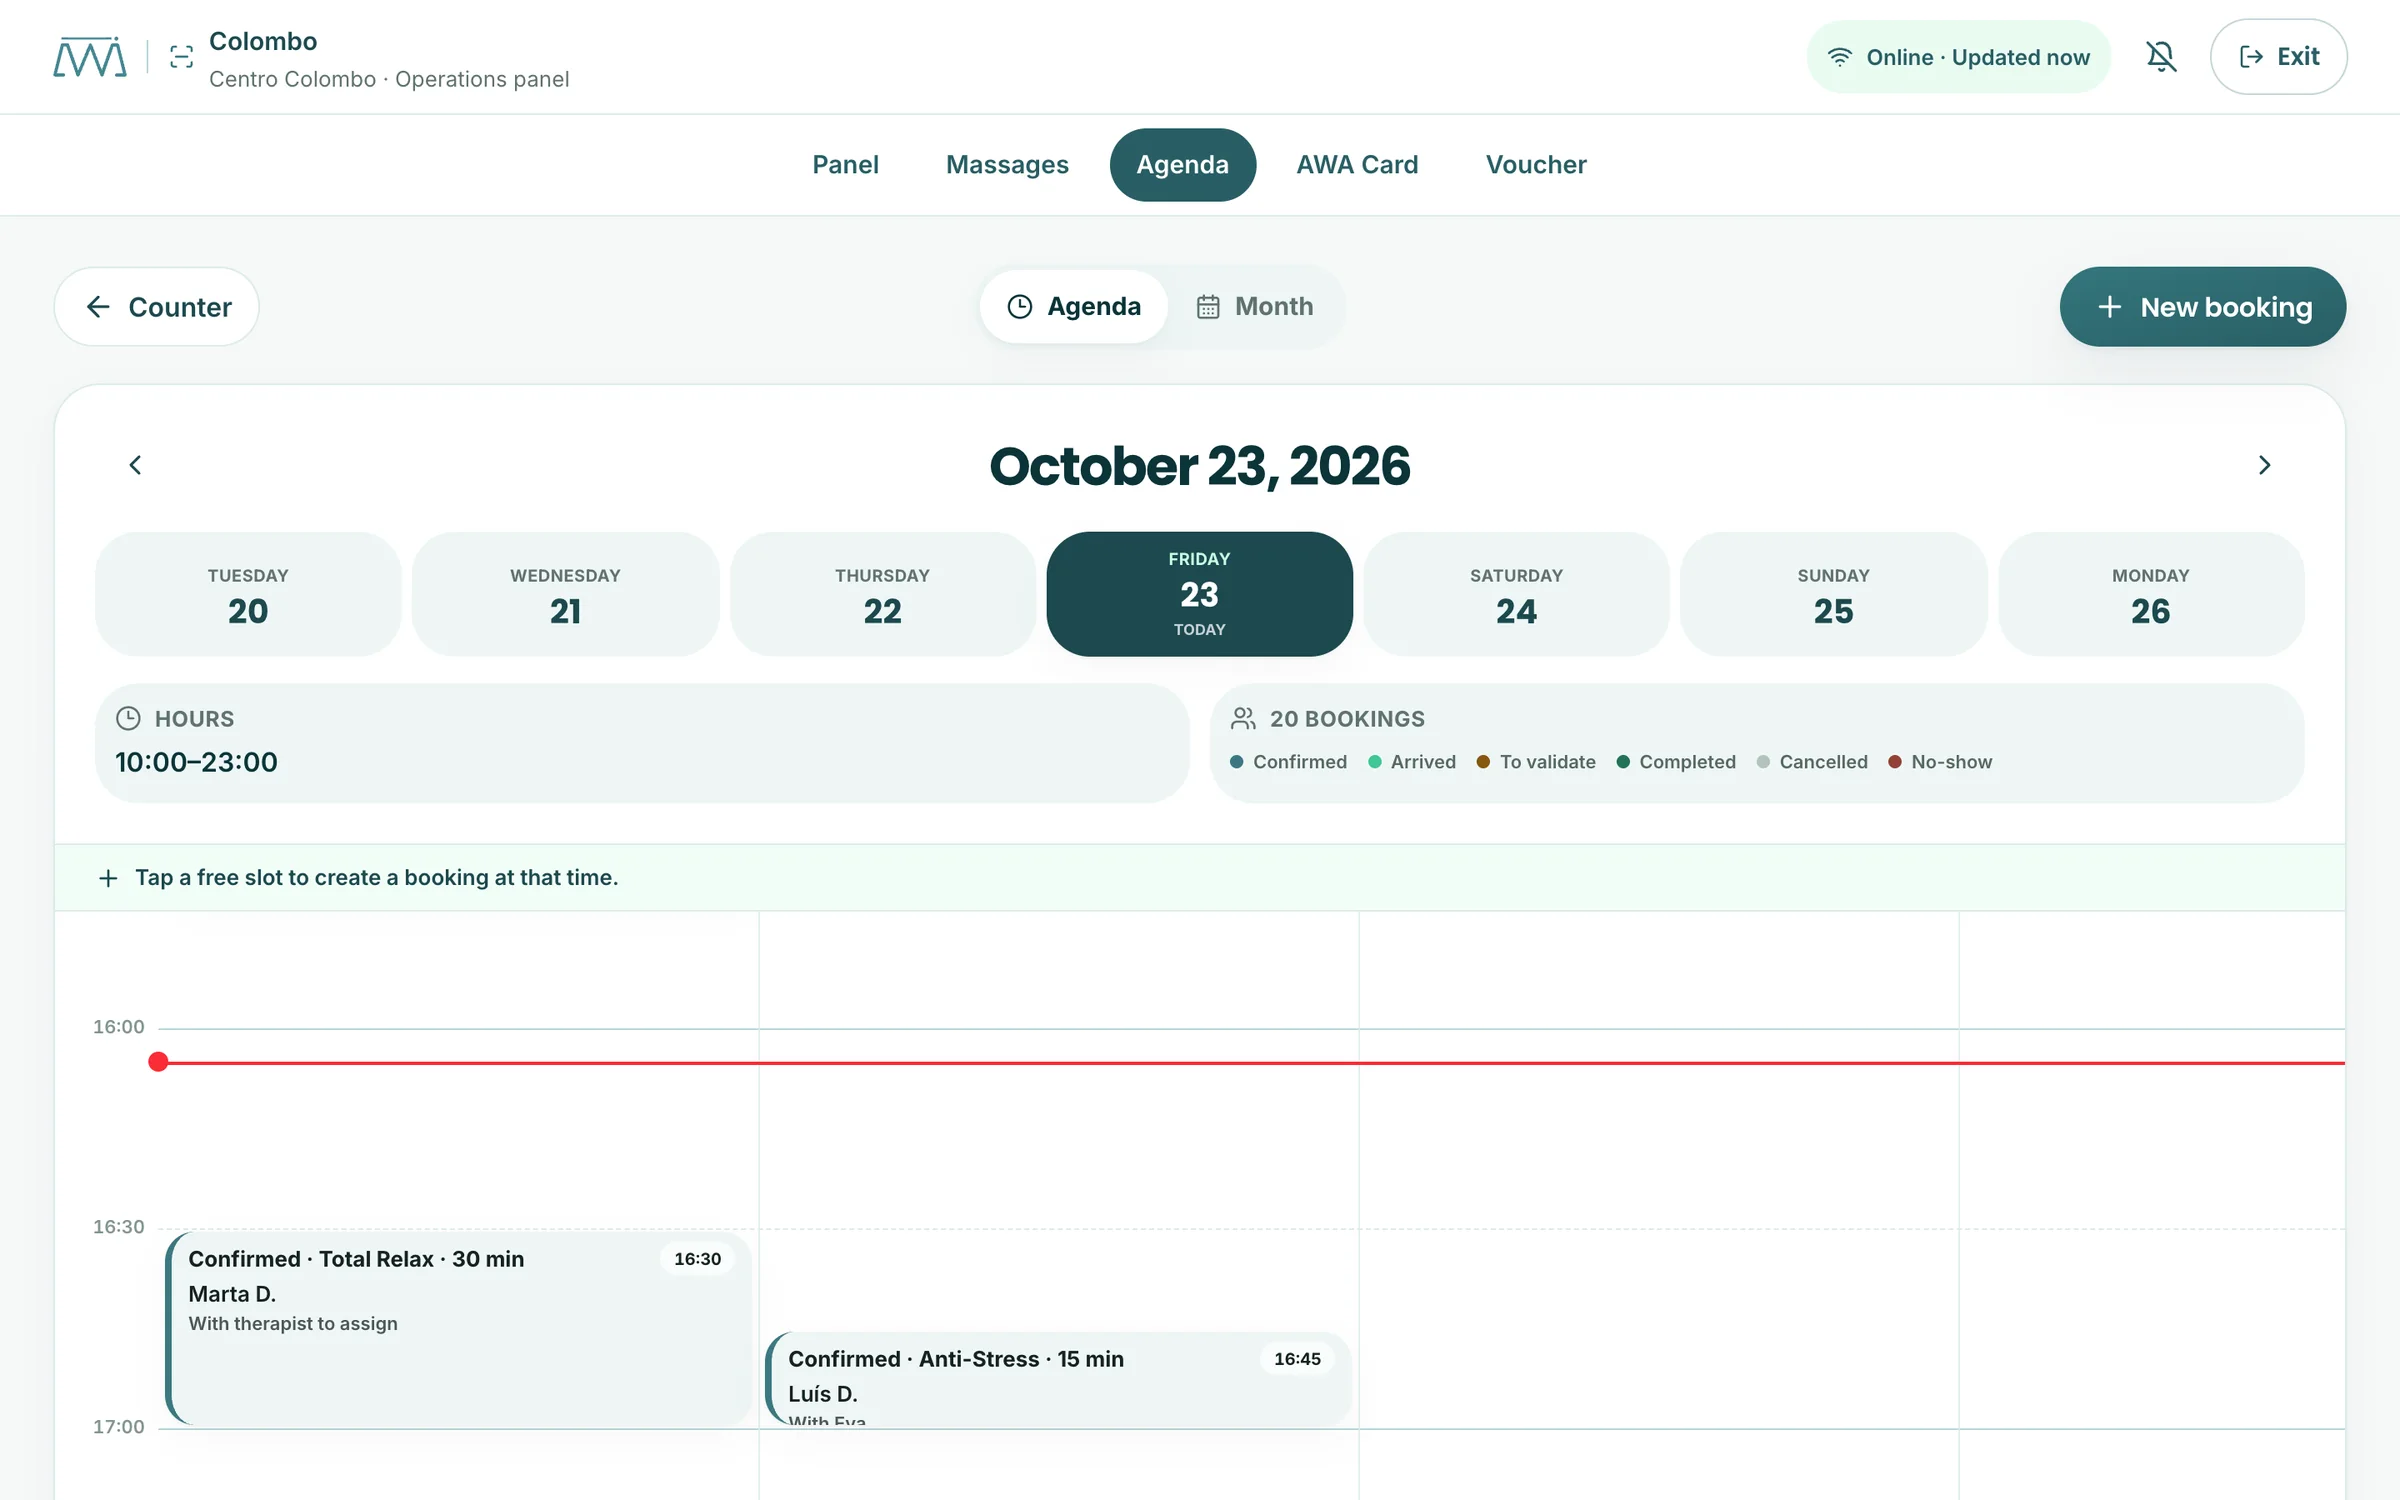Click the 16:30 time badge
This screenshot has height=1500, width=2400.
coord(697,1259)
